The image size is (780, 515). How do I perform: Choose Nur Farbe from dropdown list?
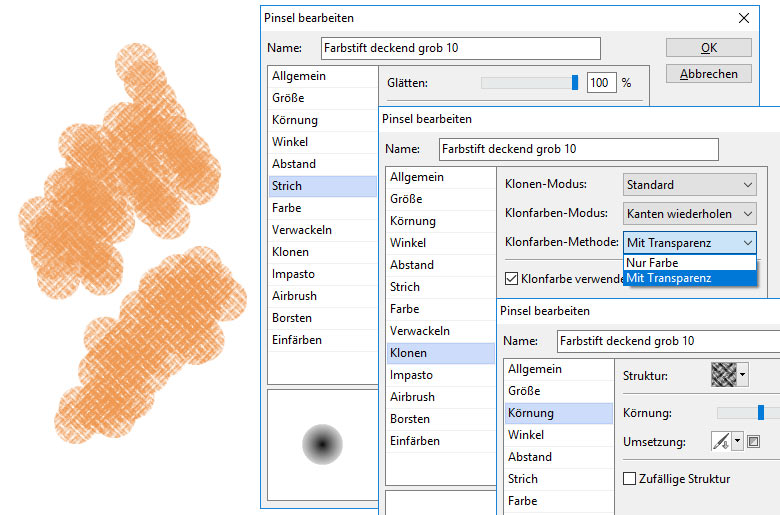pyautogui.click(x=689, y=263)
